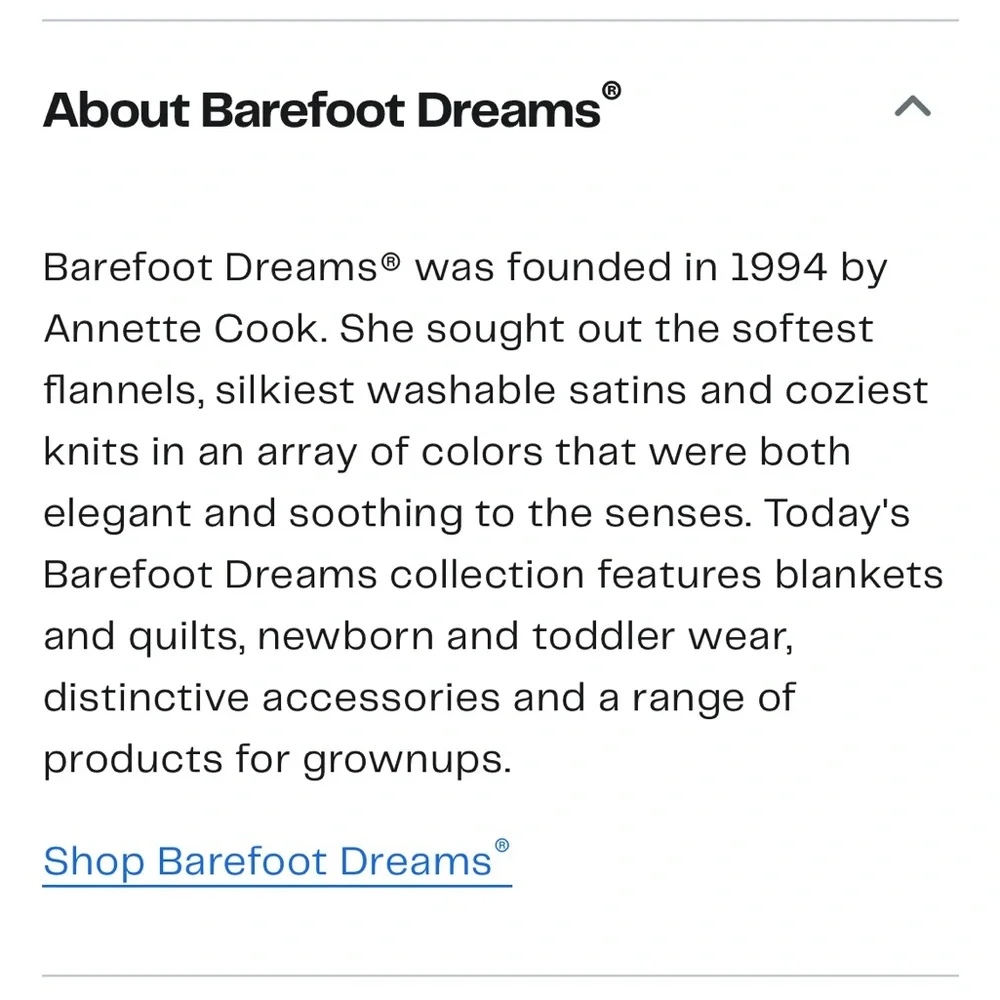Image resolution: width=1000 pixels, height=1000 pixels.
Task: Click the word Annette Cook in the text
Action: click(170, 328)
